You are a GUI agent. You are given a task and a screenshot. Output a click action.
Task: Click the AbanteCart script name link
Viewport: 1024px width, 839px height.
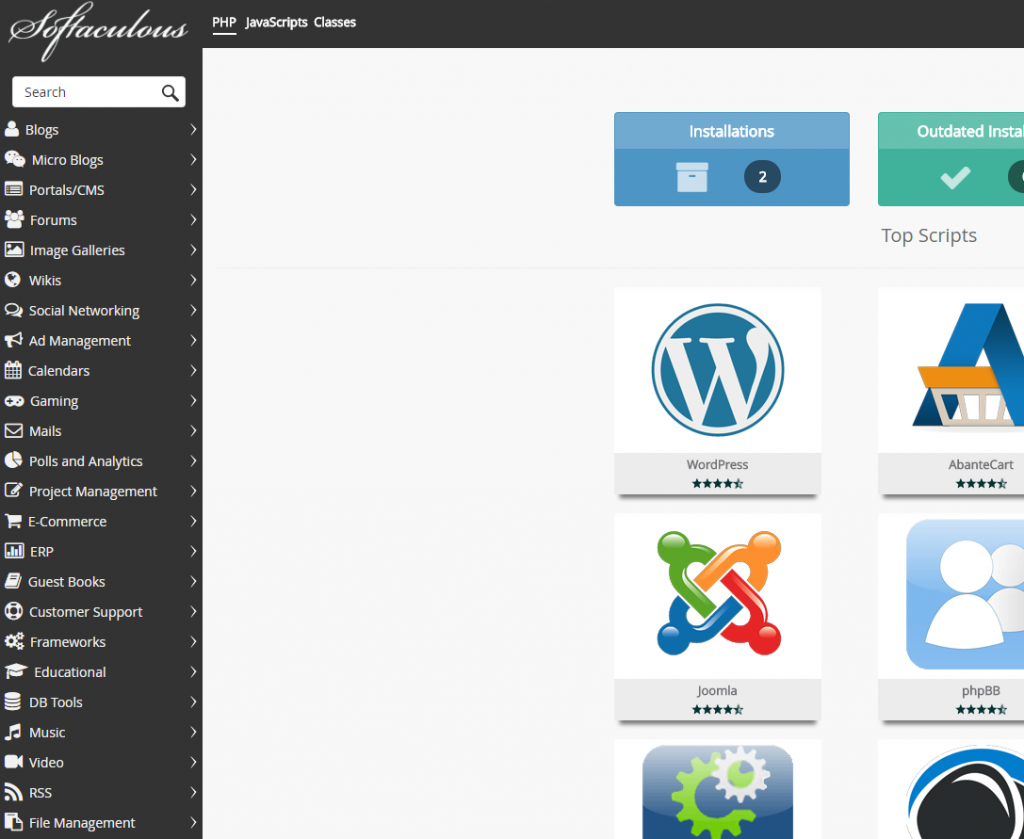pos(981,465)
